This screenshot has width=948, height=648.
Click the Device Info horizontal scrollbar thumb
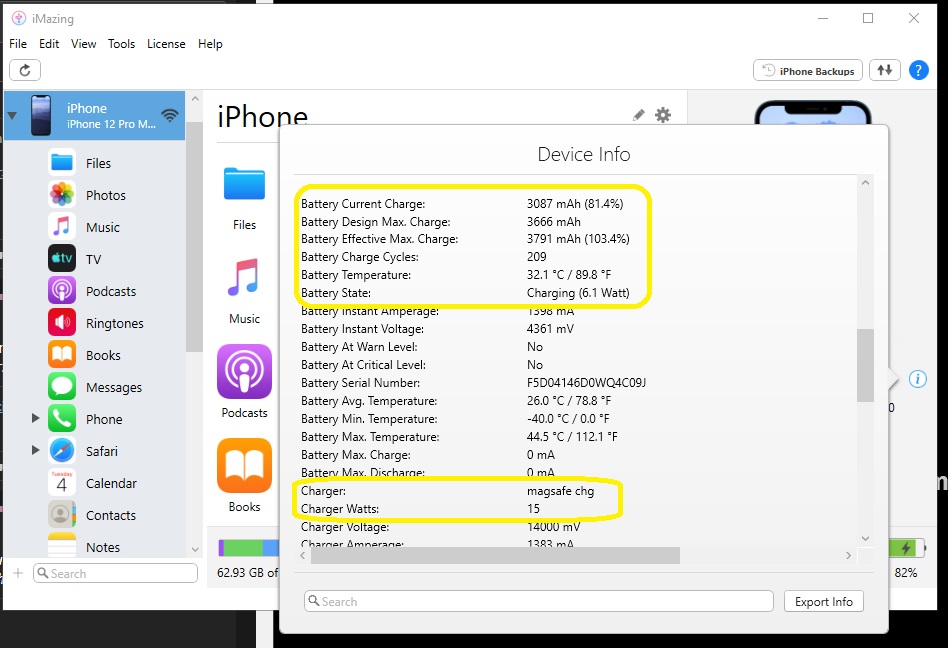(495, 556)
